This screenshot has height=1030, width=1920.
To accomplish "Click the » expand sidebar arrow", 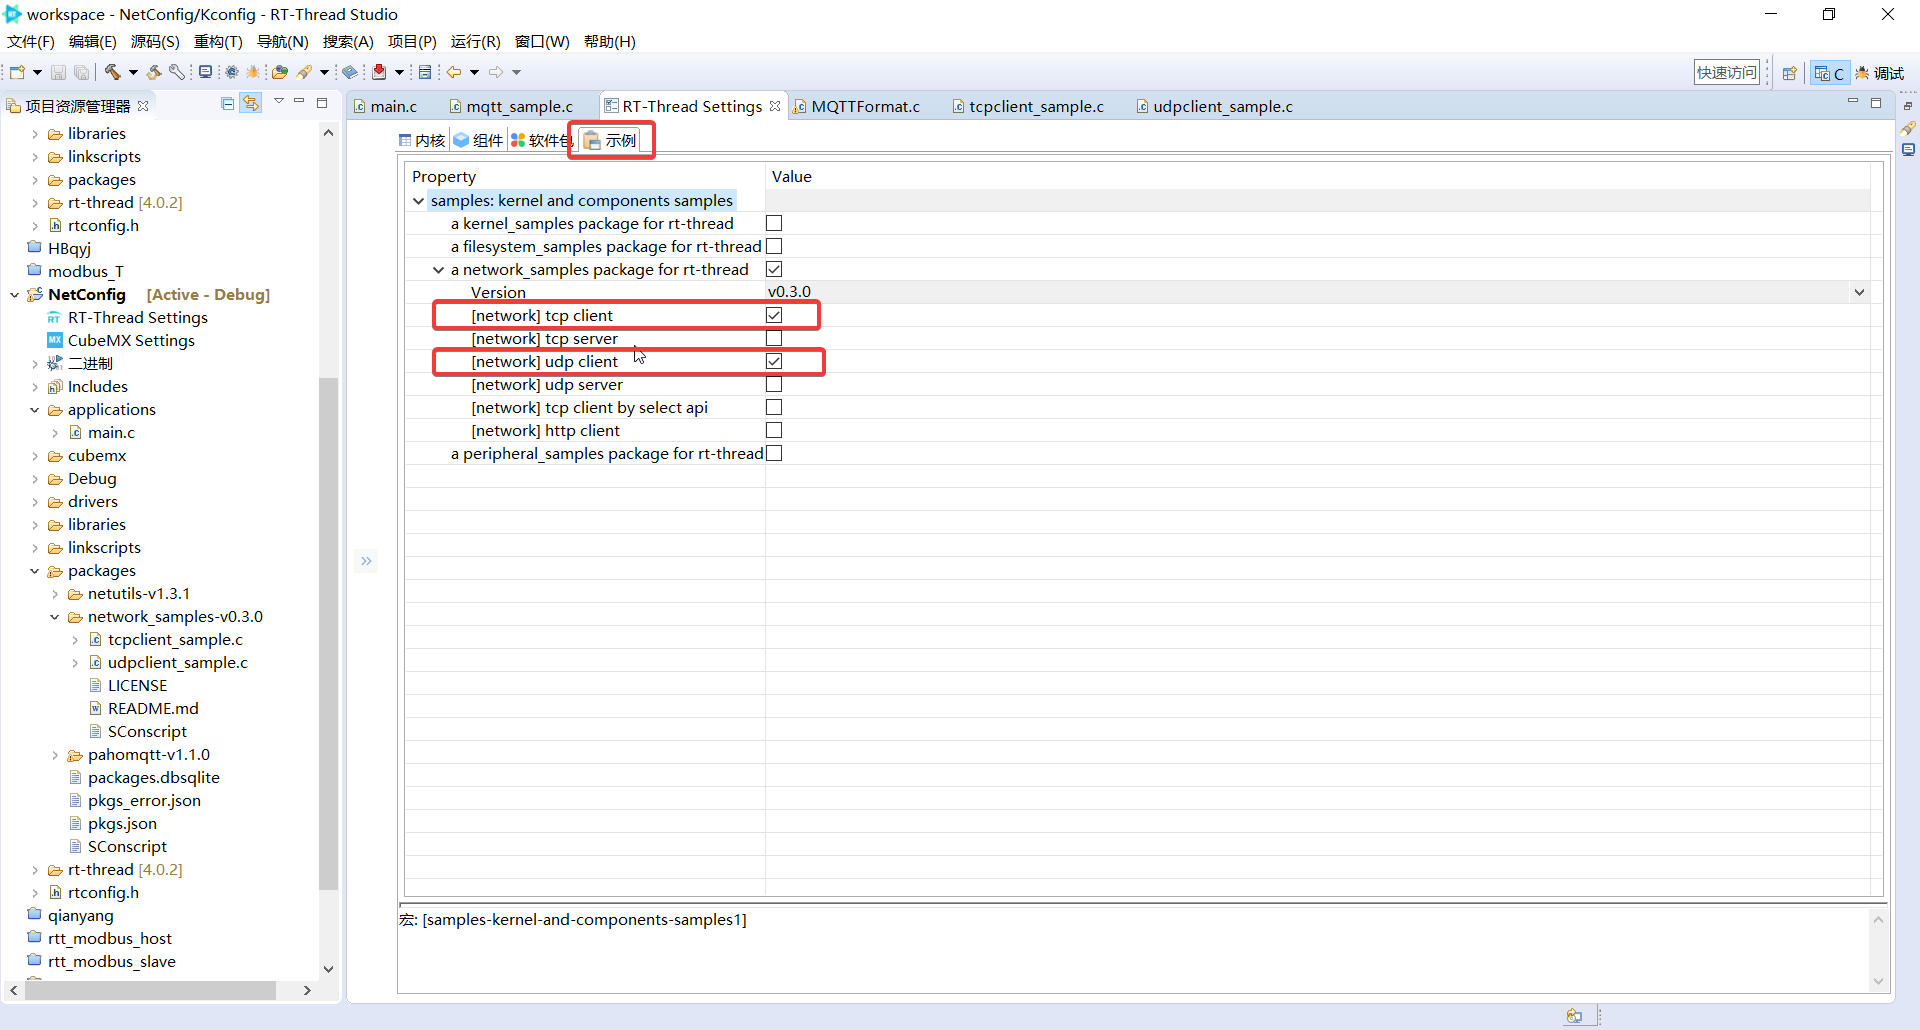I will click(x=366, y=561).
